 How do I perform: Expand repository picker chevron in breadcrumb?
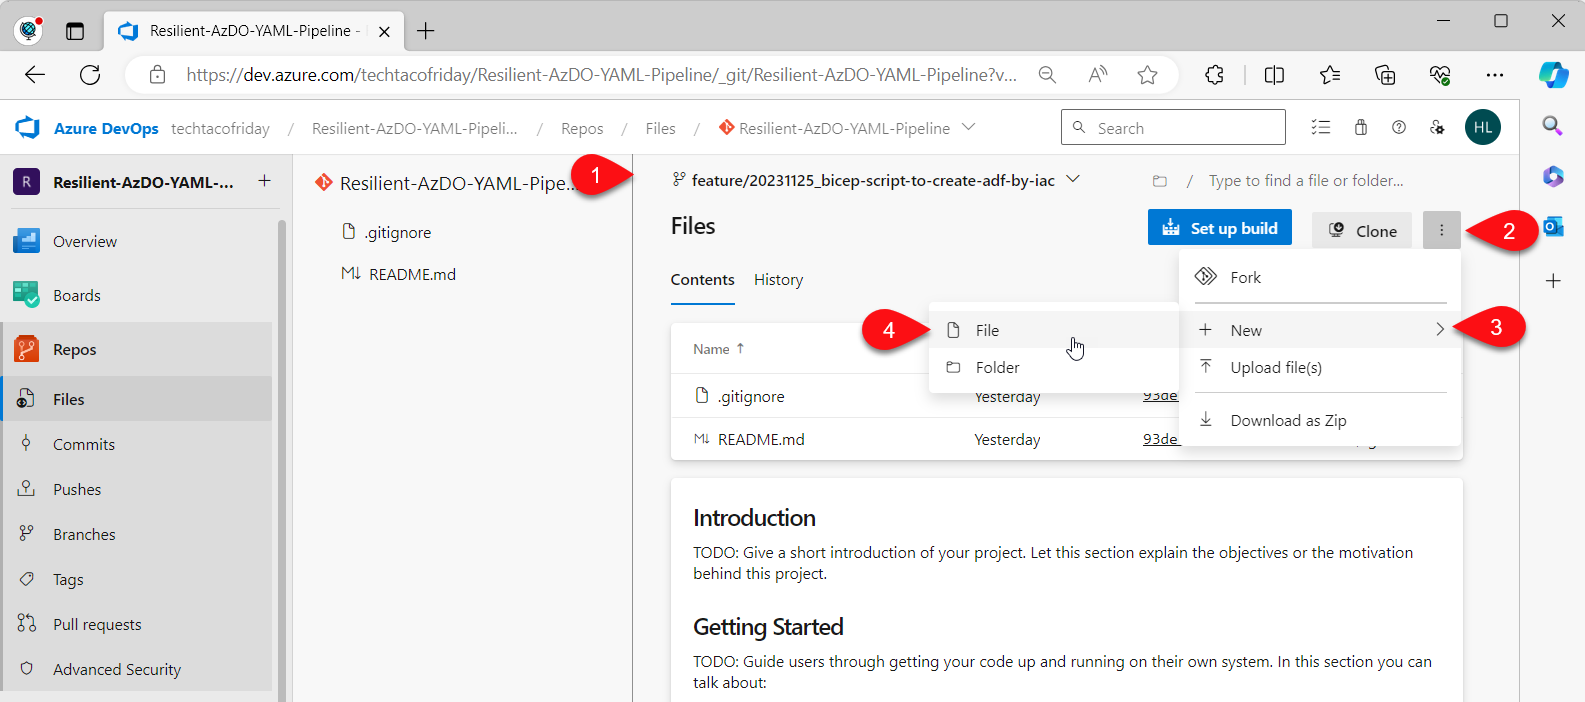point(968,127)
